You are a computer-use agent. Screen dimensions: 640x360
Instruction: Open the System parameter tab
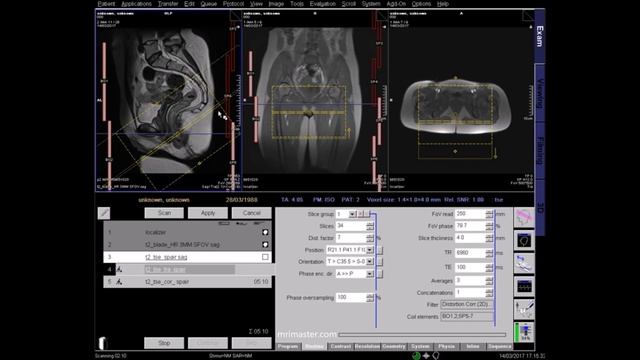point(420,347)
